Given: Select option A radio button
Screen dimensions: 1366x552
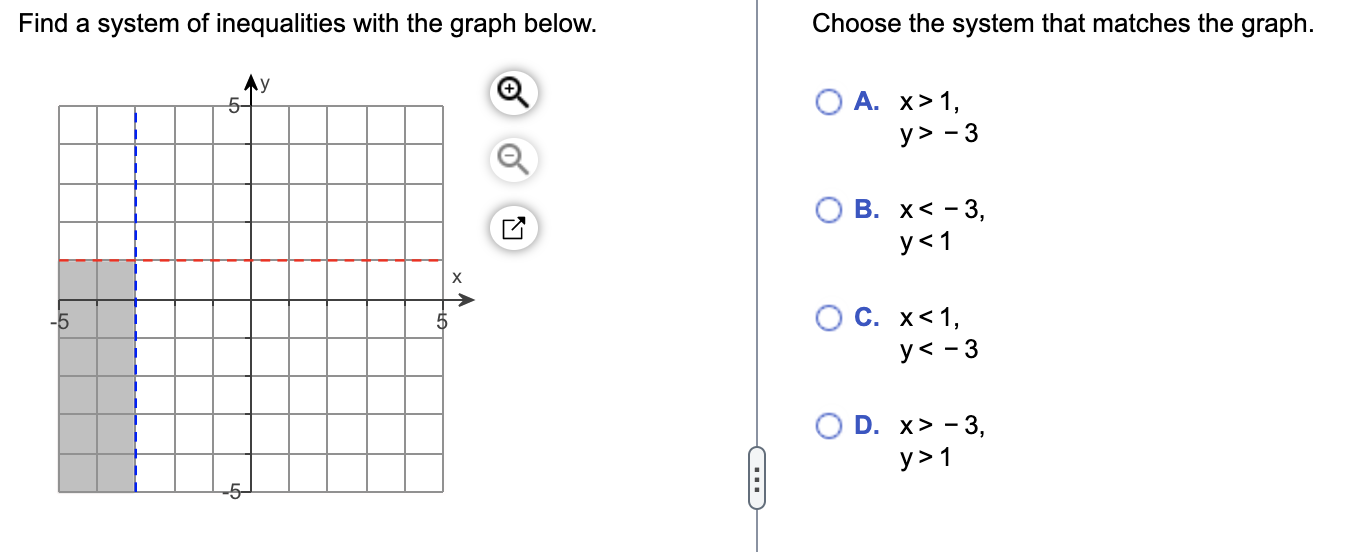Looking at the screenshot, I should [829, 102].
